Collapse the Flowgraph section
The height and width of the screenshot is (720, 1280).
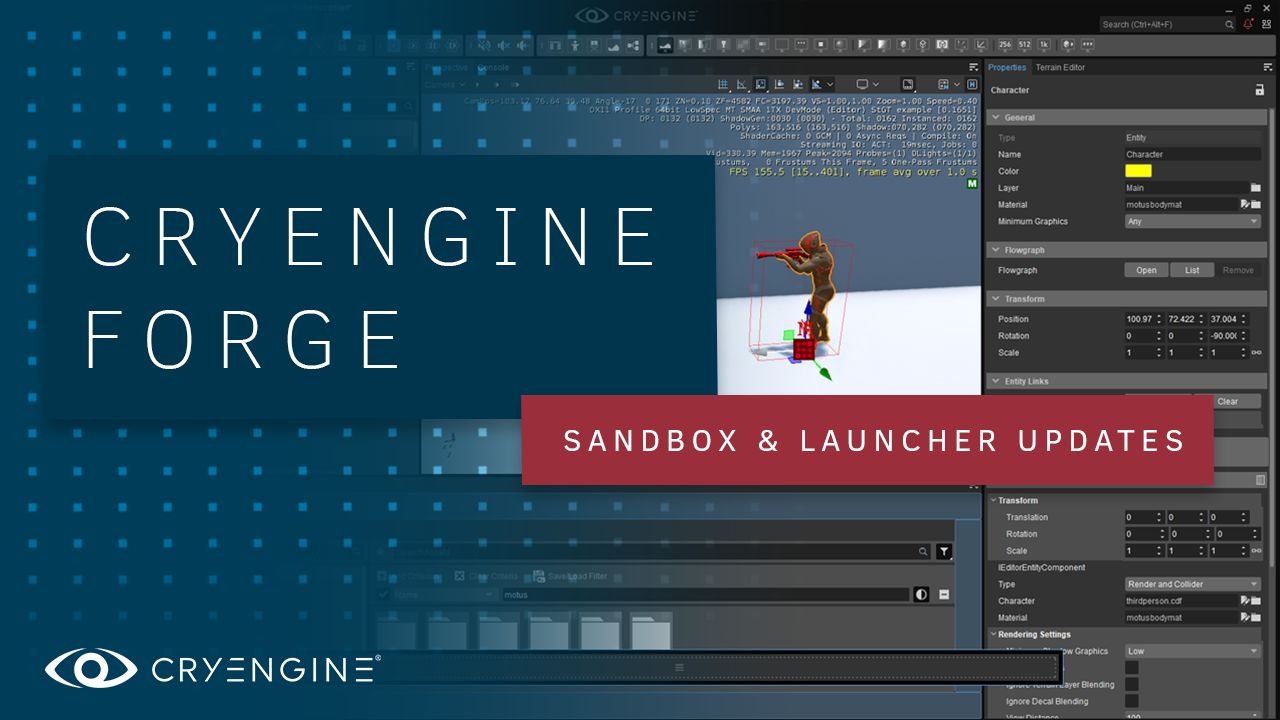pos(1126,250)
